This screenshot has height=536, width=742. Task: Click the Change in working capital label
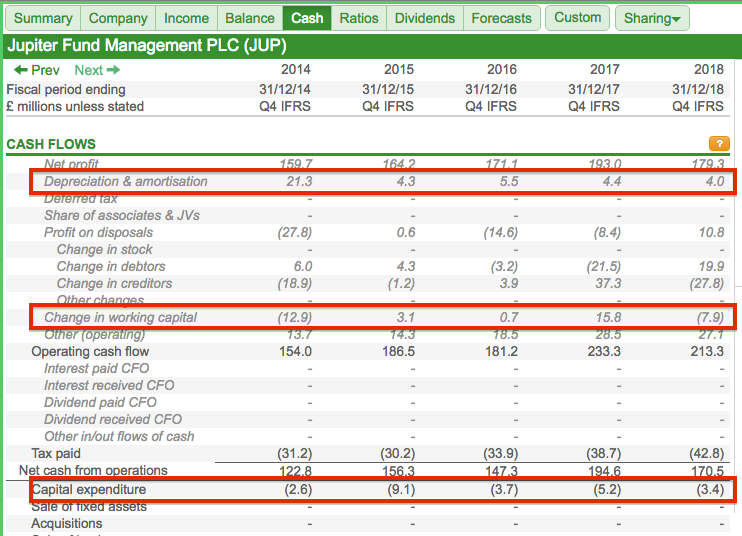pos(120,317)
